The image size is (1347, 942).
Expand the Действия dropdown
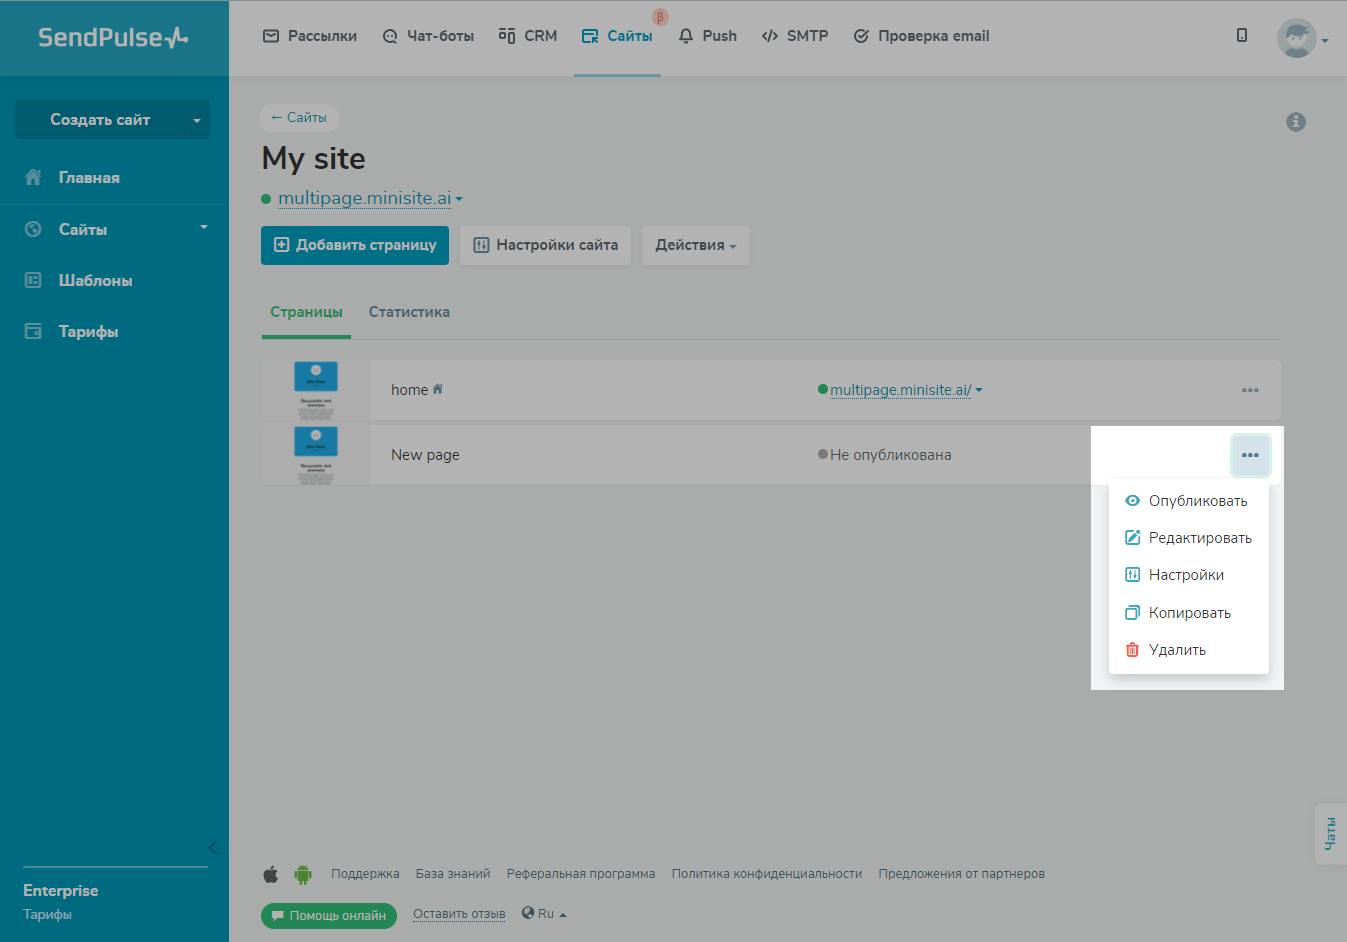[696, 245]
